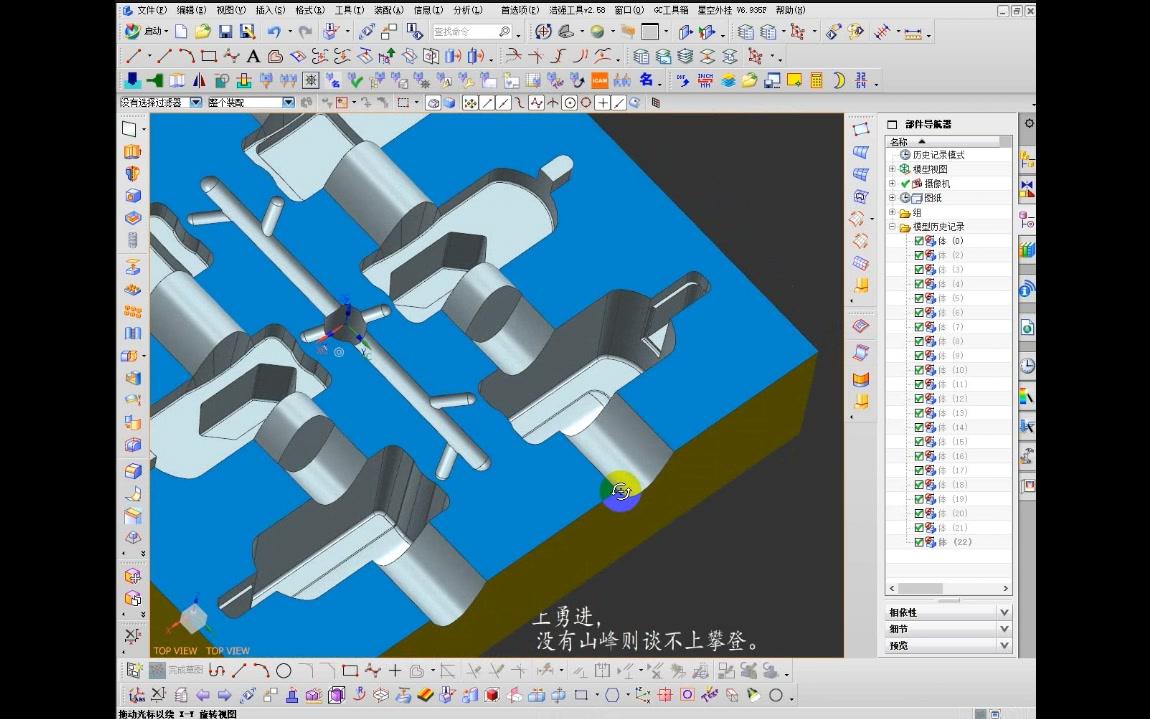Viewport: 1150px width, 719px height.
Task: Select the Text 'A' tool
Action: coord(253,56)
